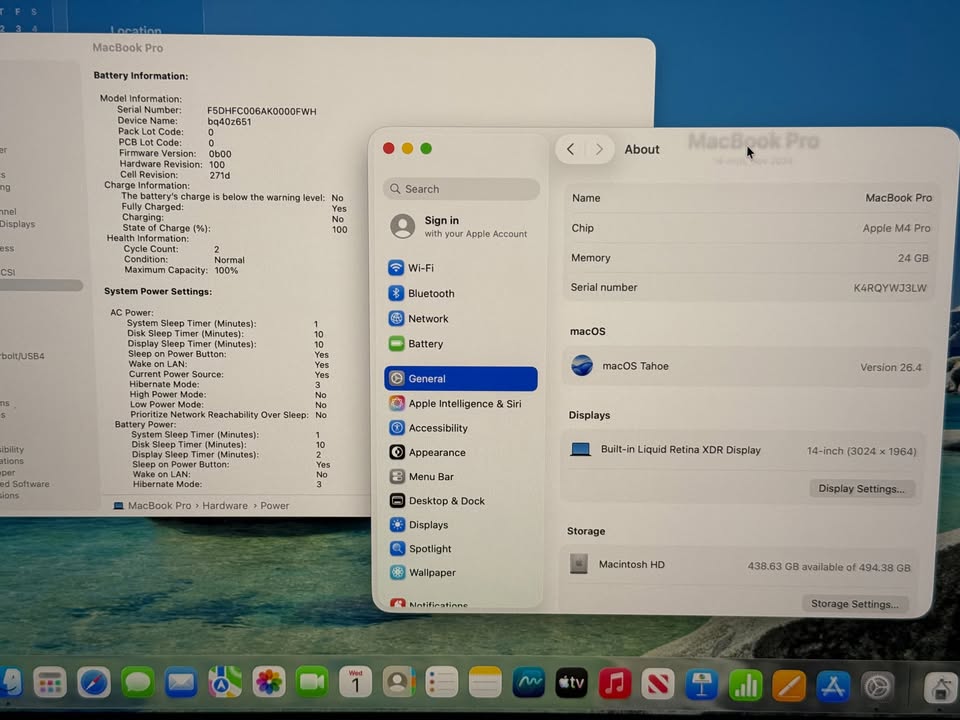Open Accessibility settings
The height and width of the screenshot is (720, 960).
tap(438, 428)
